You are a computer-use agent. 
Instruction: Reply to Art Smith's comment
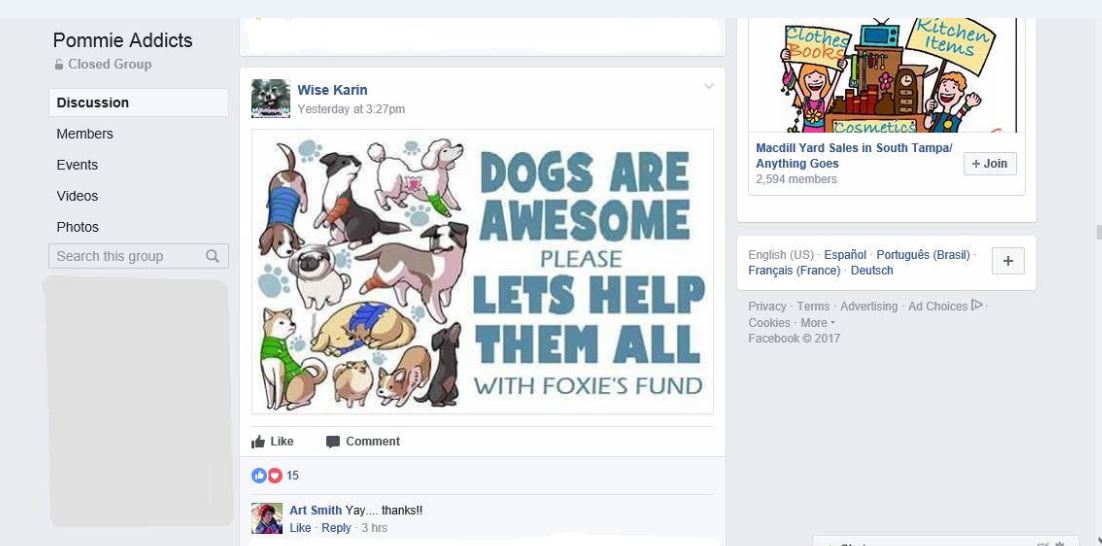pos(336,528)
